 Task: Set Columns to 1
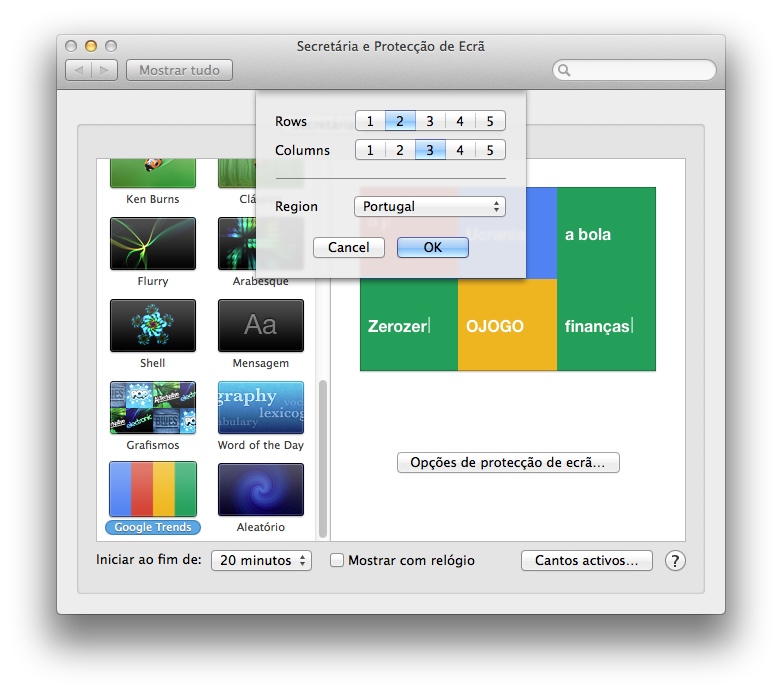tap(370, 150)
